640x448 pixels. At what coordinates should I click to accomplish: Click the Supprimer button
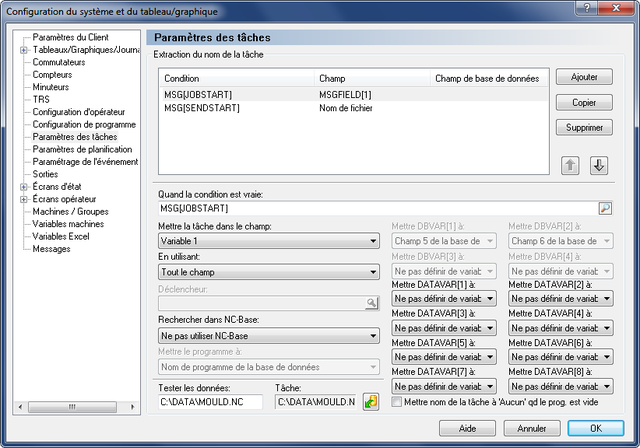tap(584, 127)
